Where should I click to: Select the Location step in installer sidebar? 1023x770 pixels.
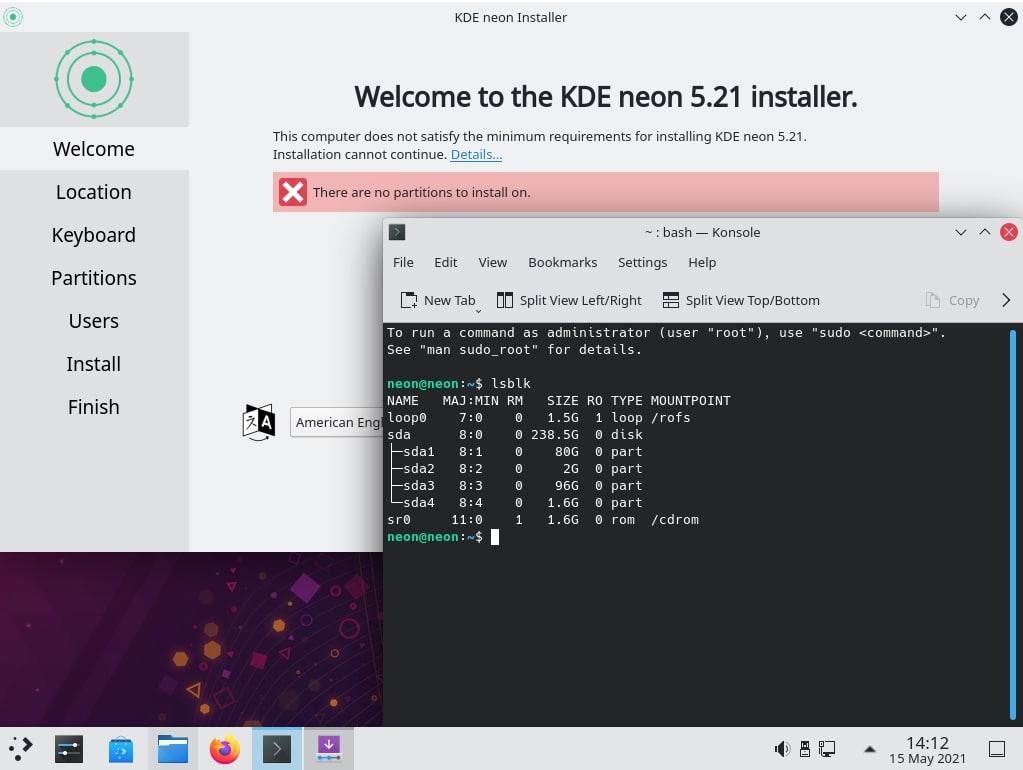click(94, 192)
